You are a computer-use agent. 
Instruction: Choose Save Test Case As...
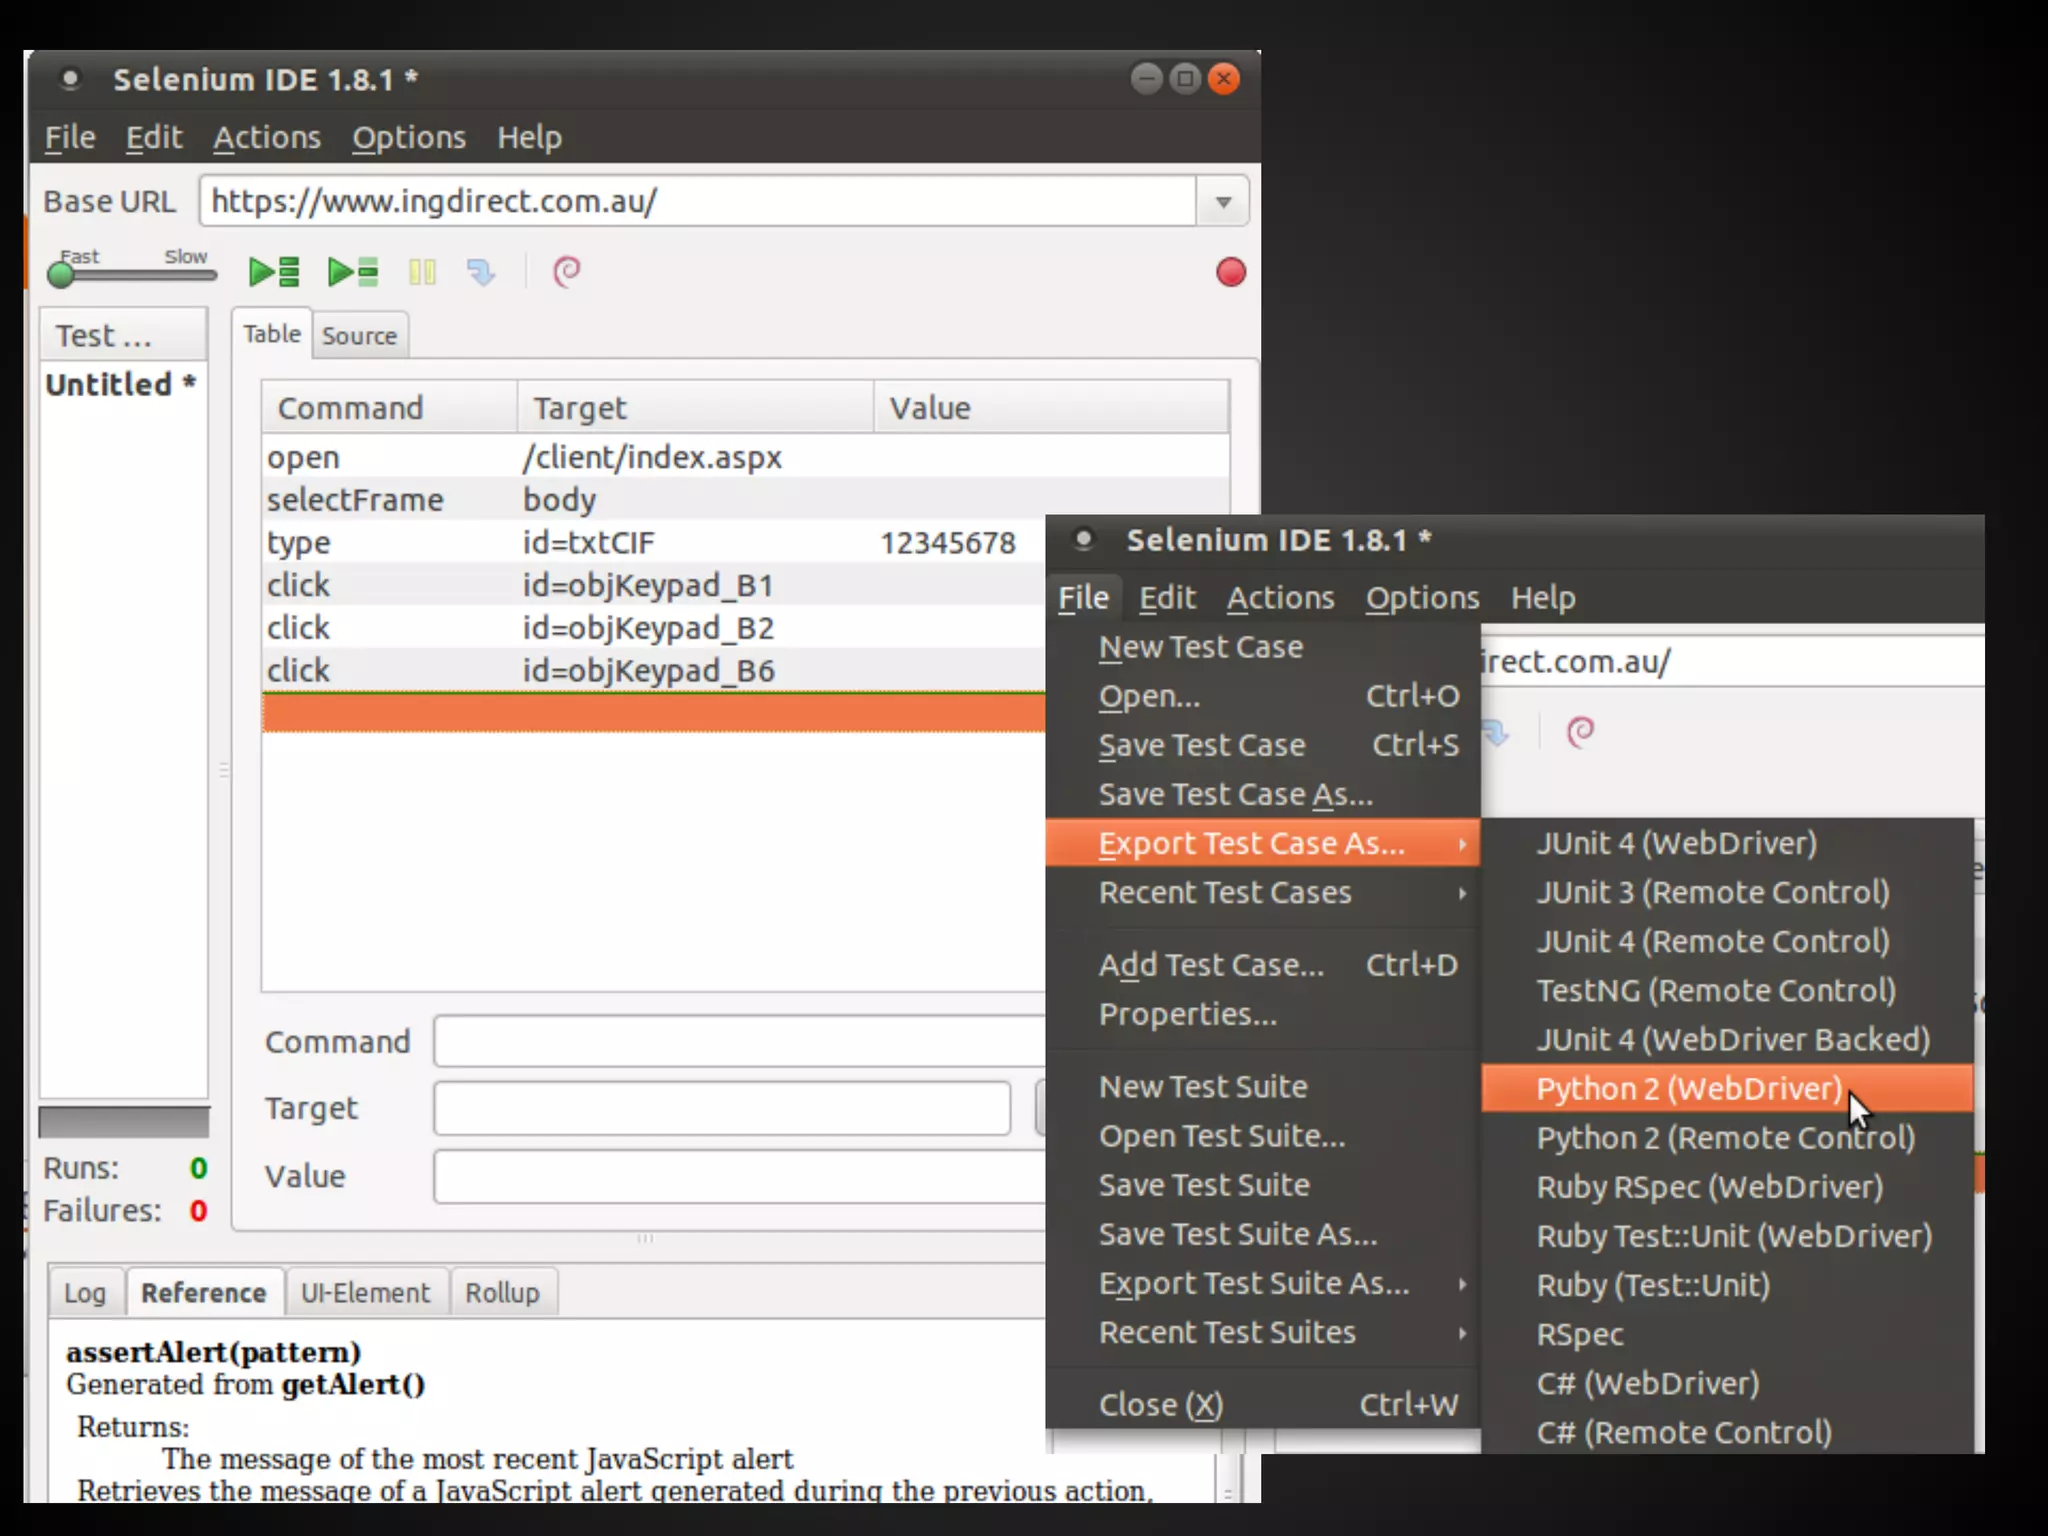1263,794
